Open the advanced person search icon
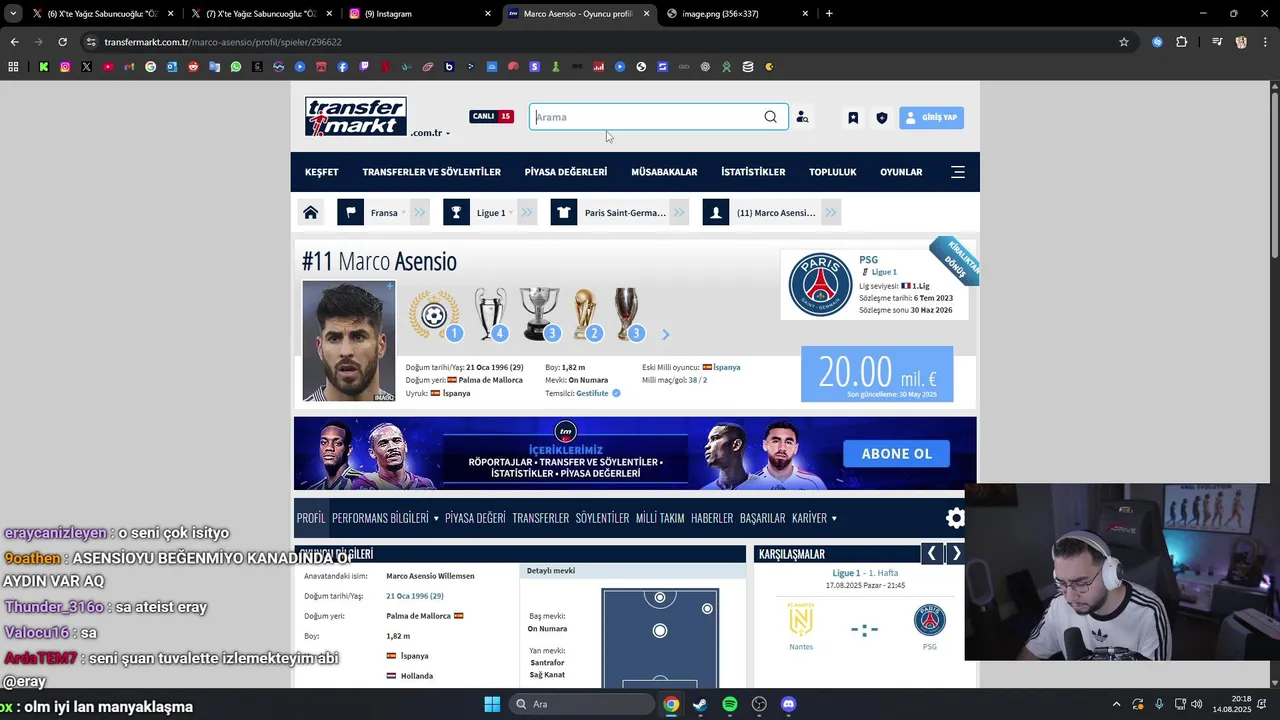Viewport: 1280px width, 720px height. [802, 117]
